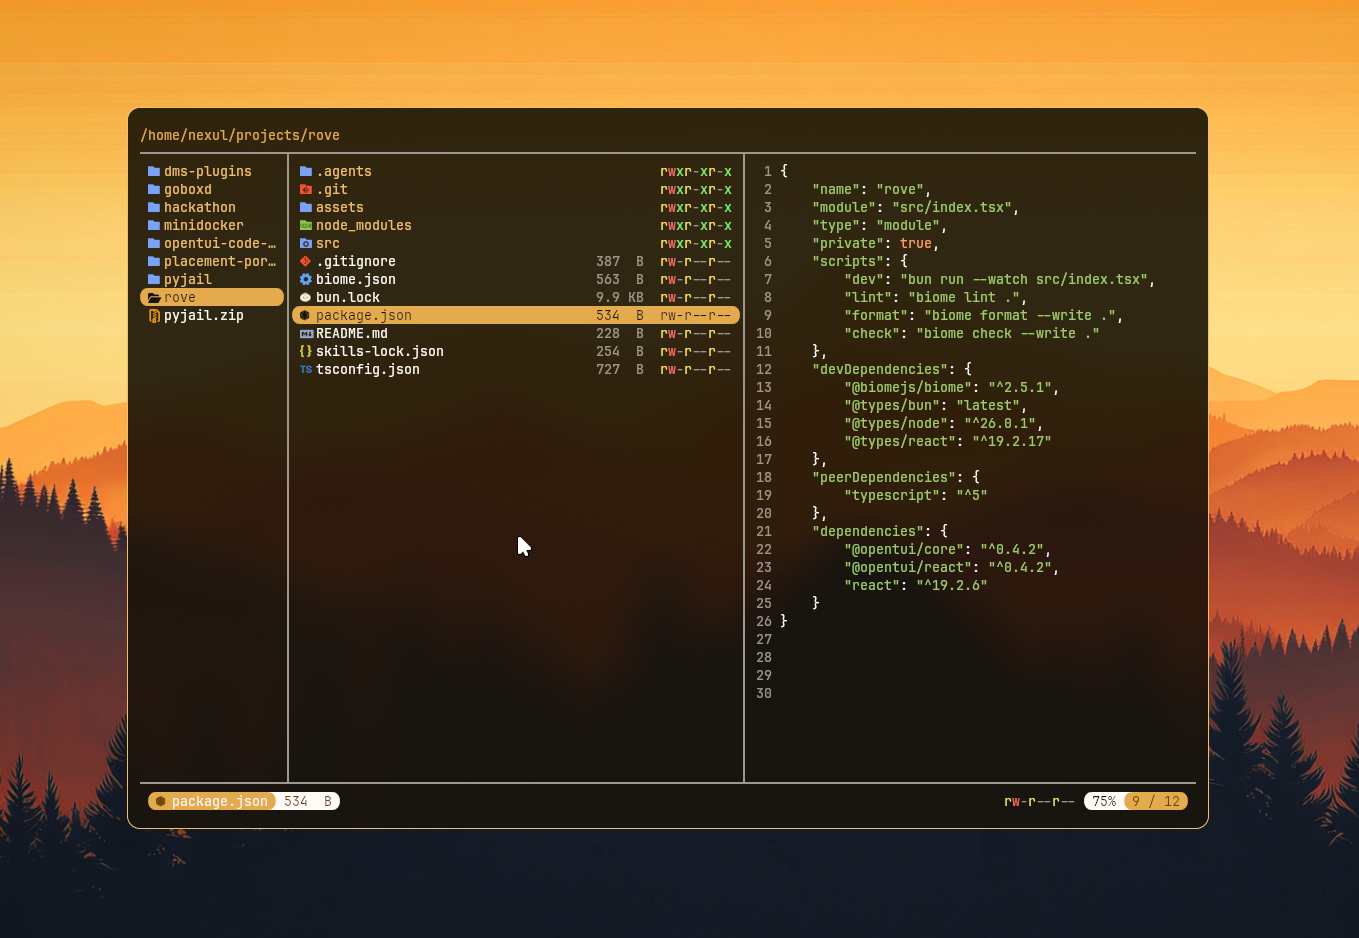
Task: Click the node_modules folder icon
Action: click(x=306, y=225)
